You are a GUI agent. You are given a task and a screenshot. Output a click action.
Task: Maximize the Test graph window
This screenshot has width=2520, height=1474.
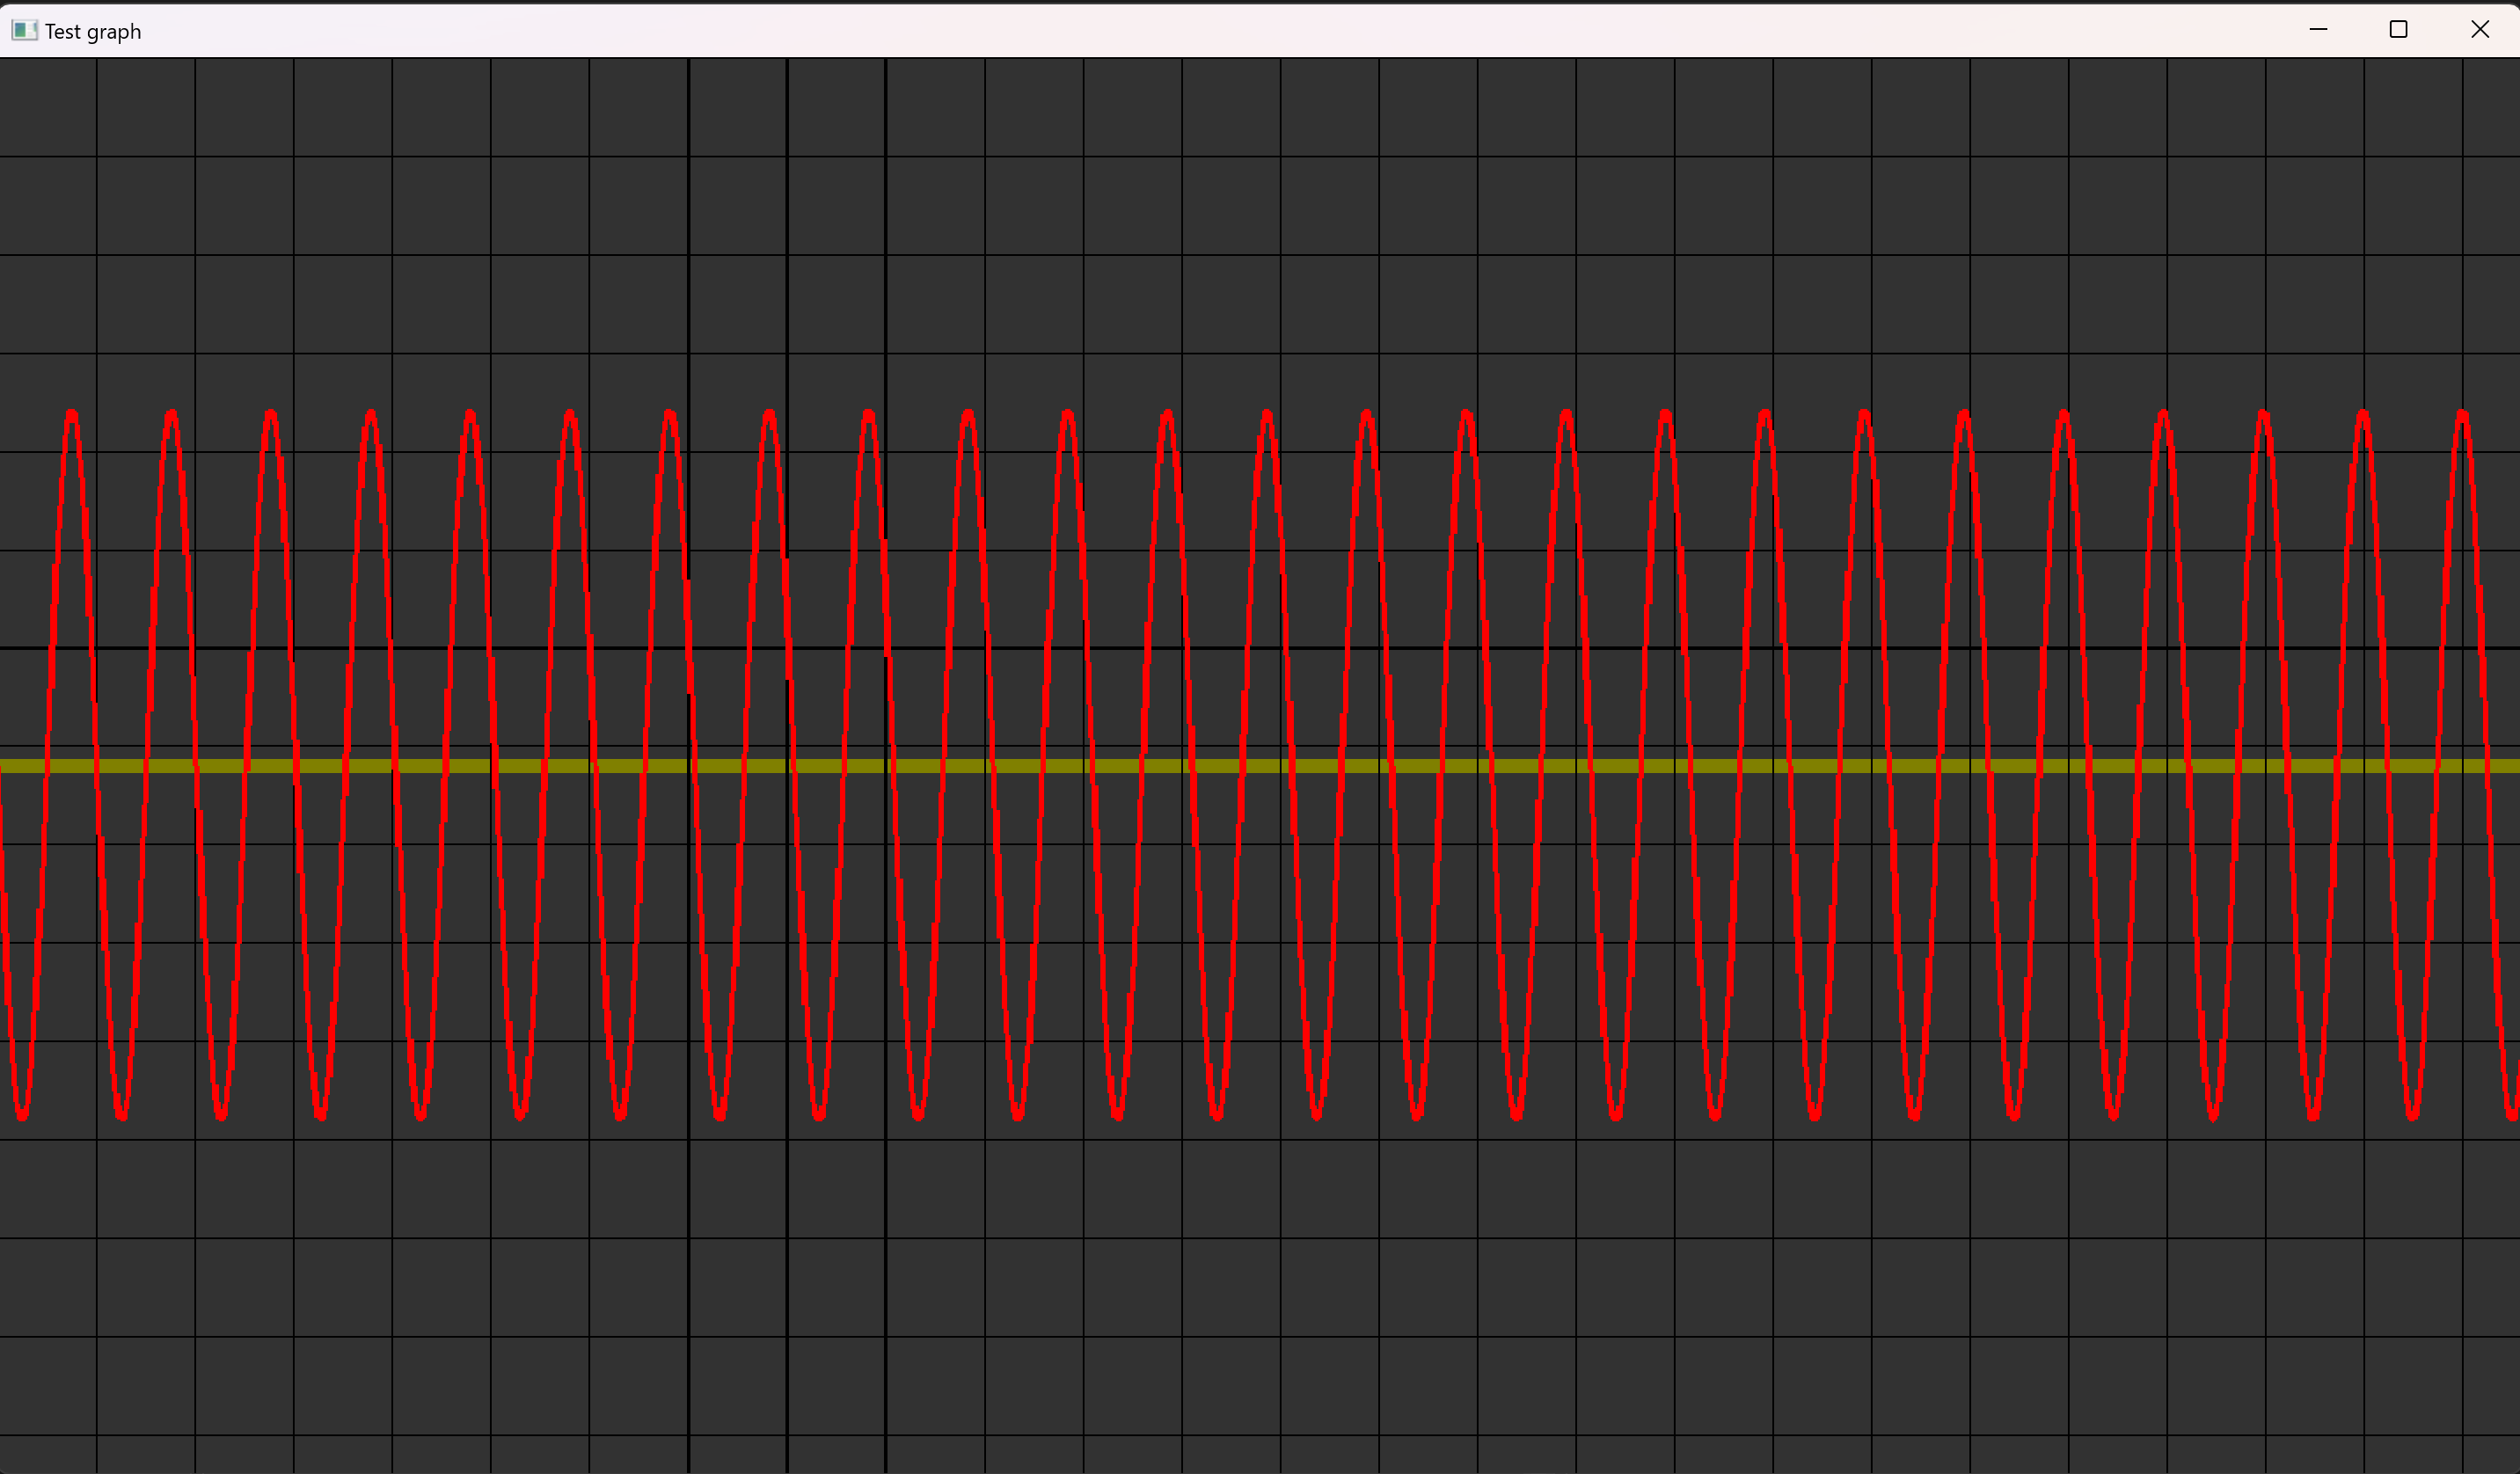pos(2398,30)
